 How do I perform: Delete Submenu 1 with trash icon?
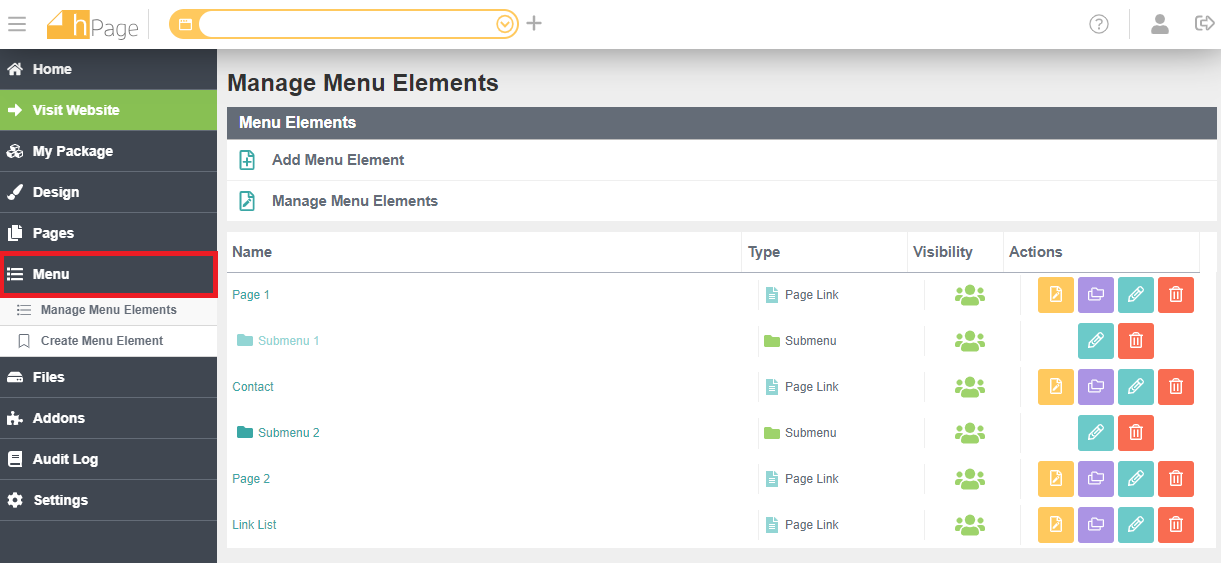click(1136, 341)
